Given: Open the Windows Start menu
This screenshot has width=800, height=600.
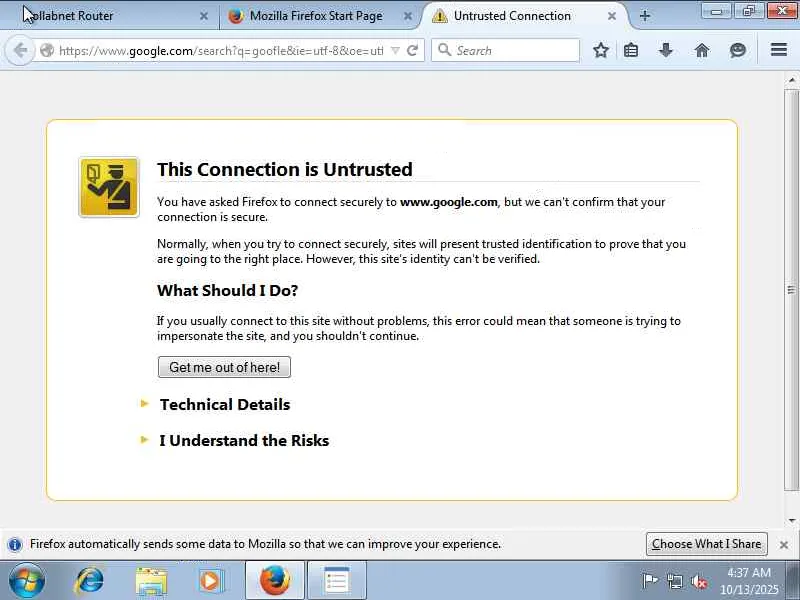Looking at the screenshot, I should tap(26, 581).
